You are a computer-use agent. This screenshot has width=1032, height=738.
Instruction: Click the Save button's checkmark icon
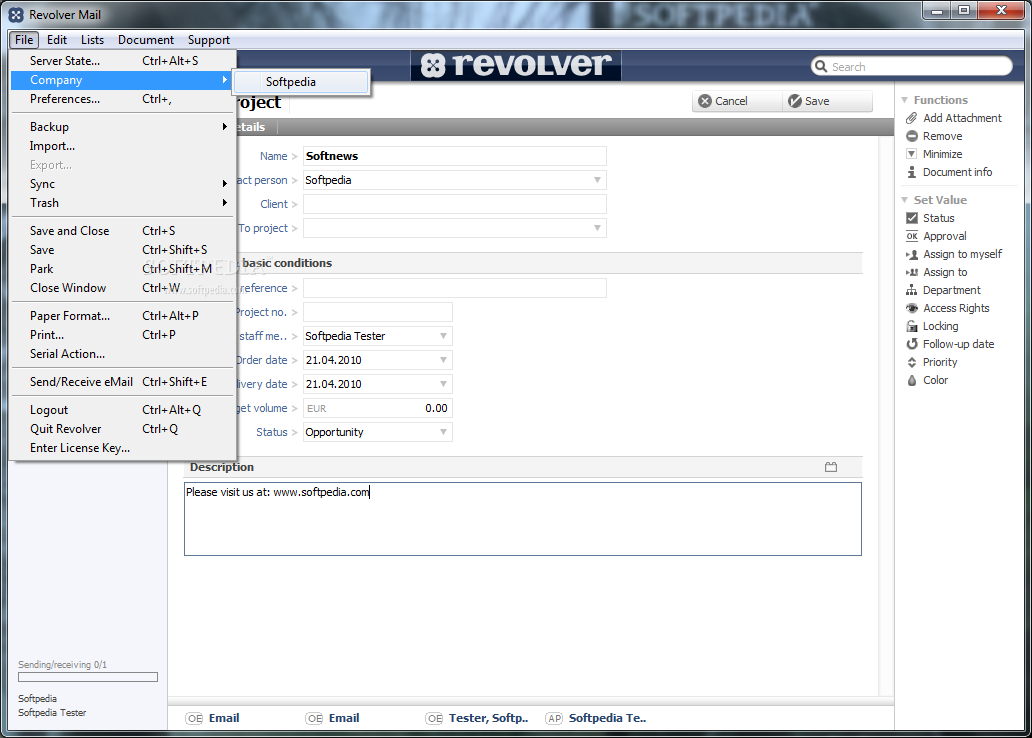(x=794, y=101)
